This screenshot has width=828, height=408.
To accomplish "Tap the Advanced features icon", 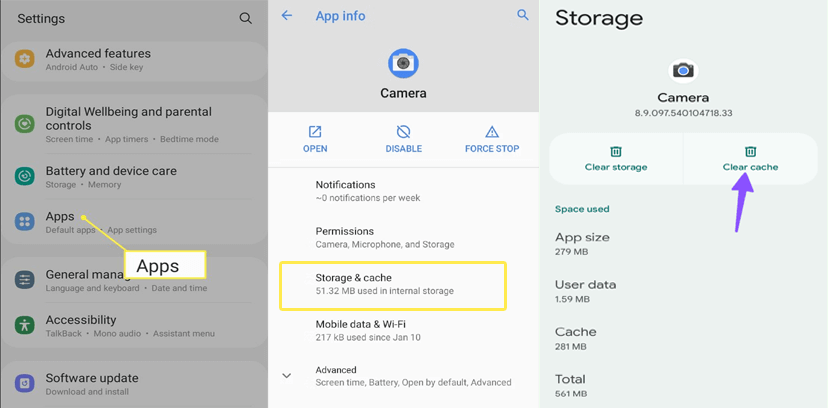I will [25, 60].
